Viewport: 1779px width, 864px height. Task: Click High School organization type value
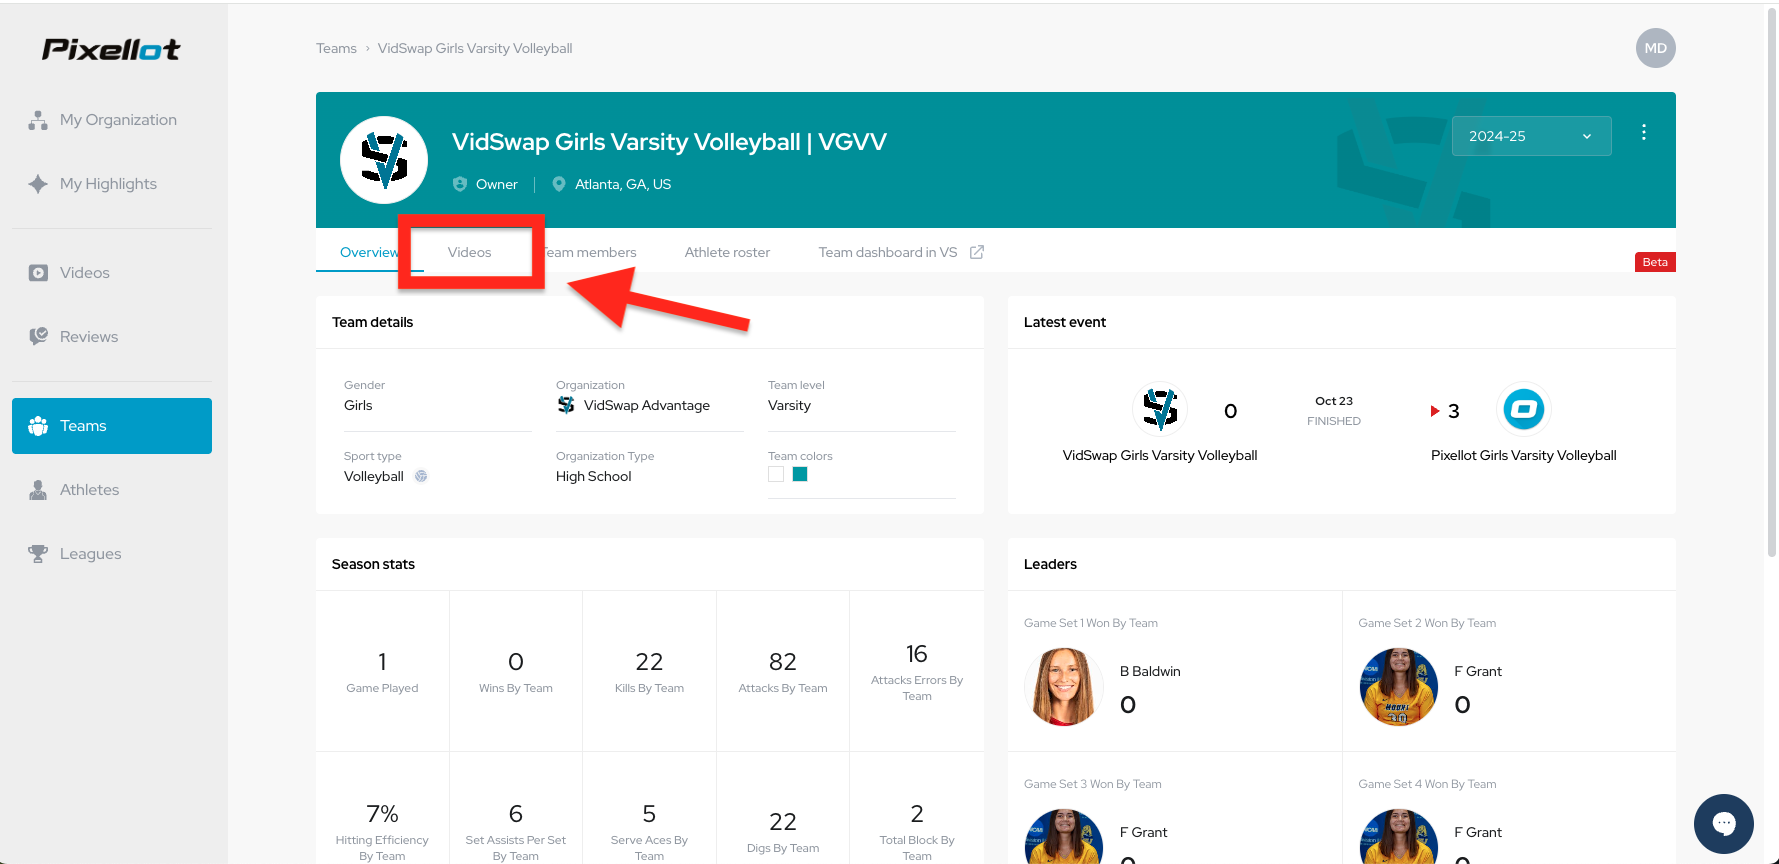coord(594,476)
